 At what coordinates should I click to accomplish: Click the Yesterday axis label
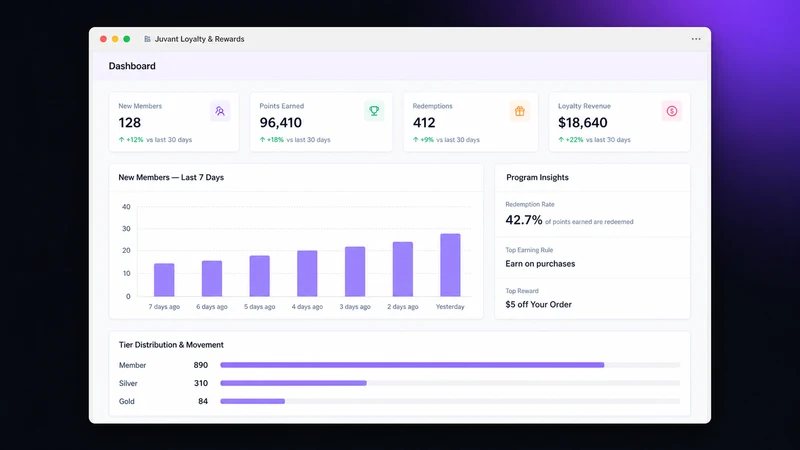tap(450, 307)
